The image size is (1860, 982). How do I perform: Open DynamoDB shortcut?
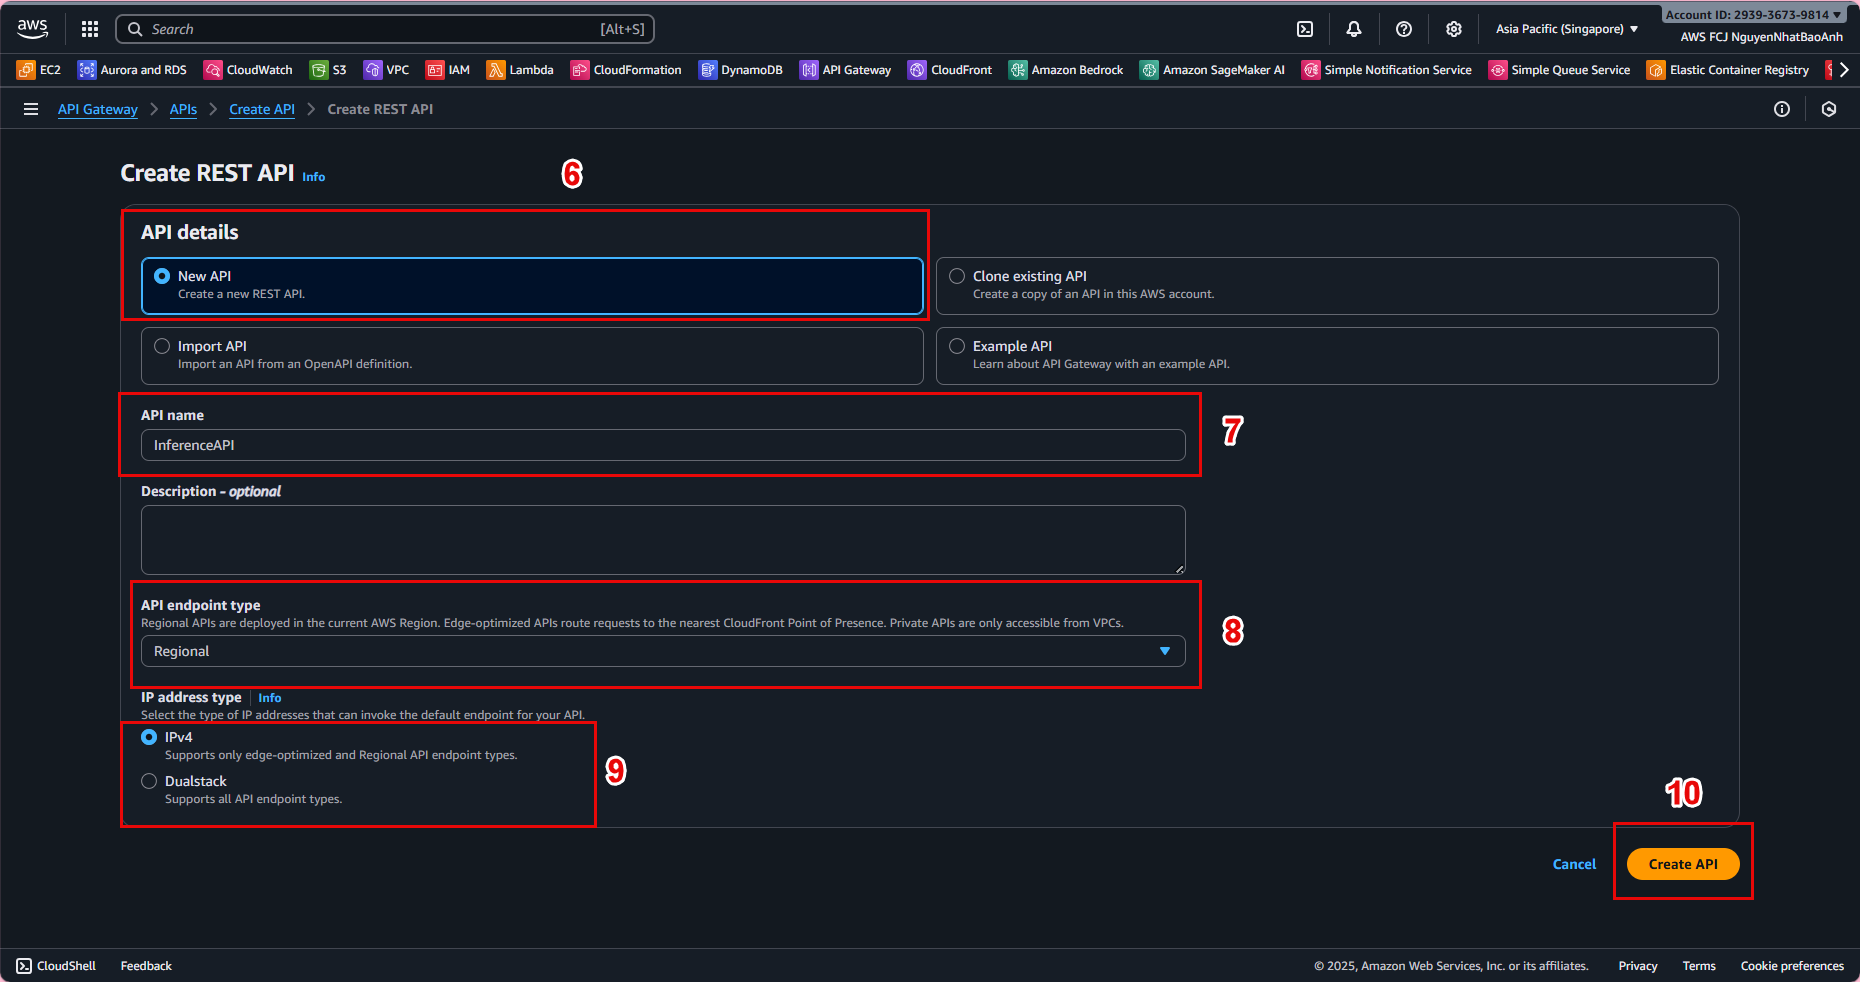(741, 70)
